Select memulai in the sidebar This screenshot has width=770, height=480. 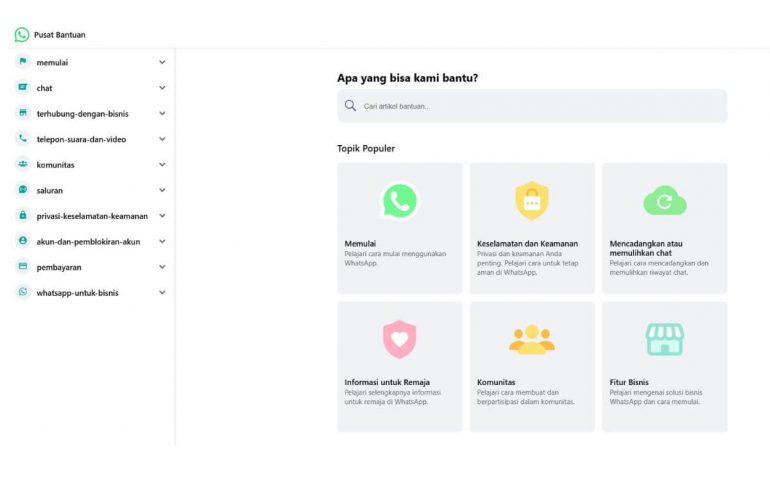[52, 62]
